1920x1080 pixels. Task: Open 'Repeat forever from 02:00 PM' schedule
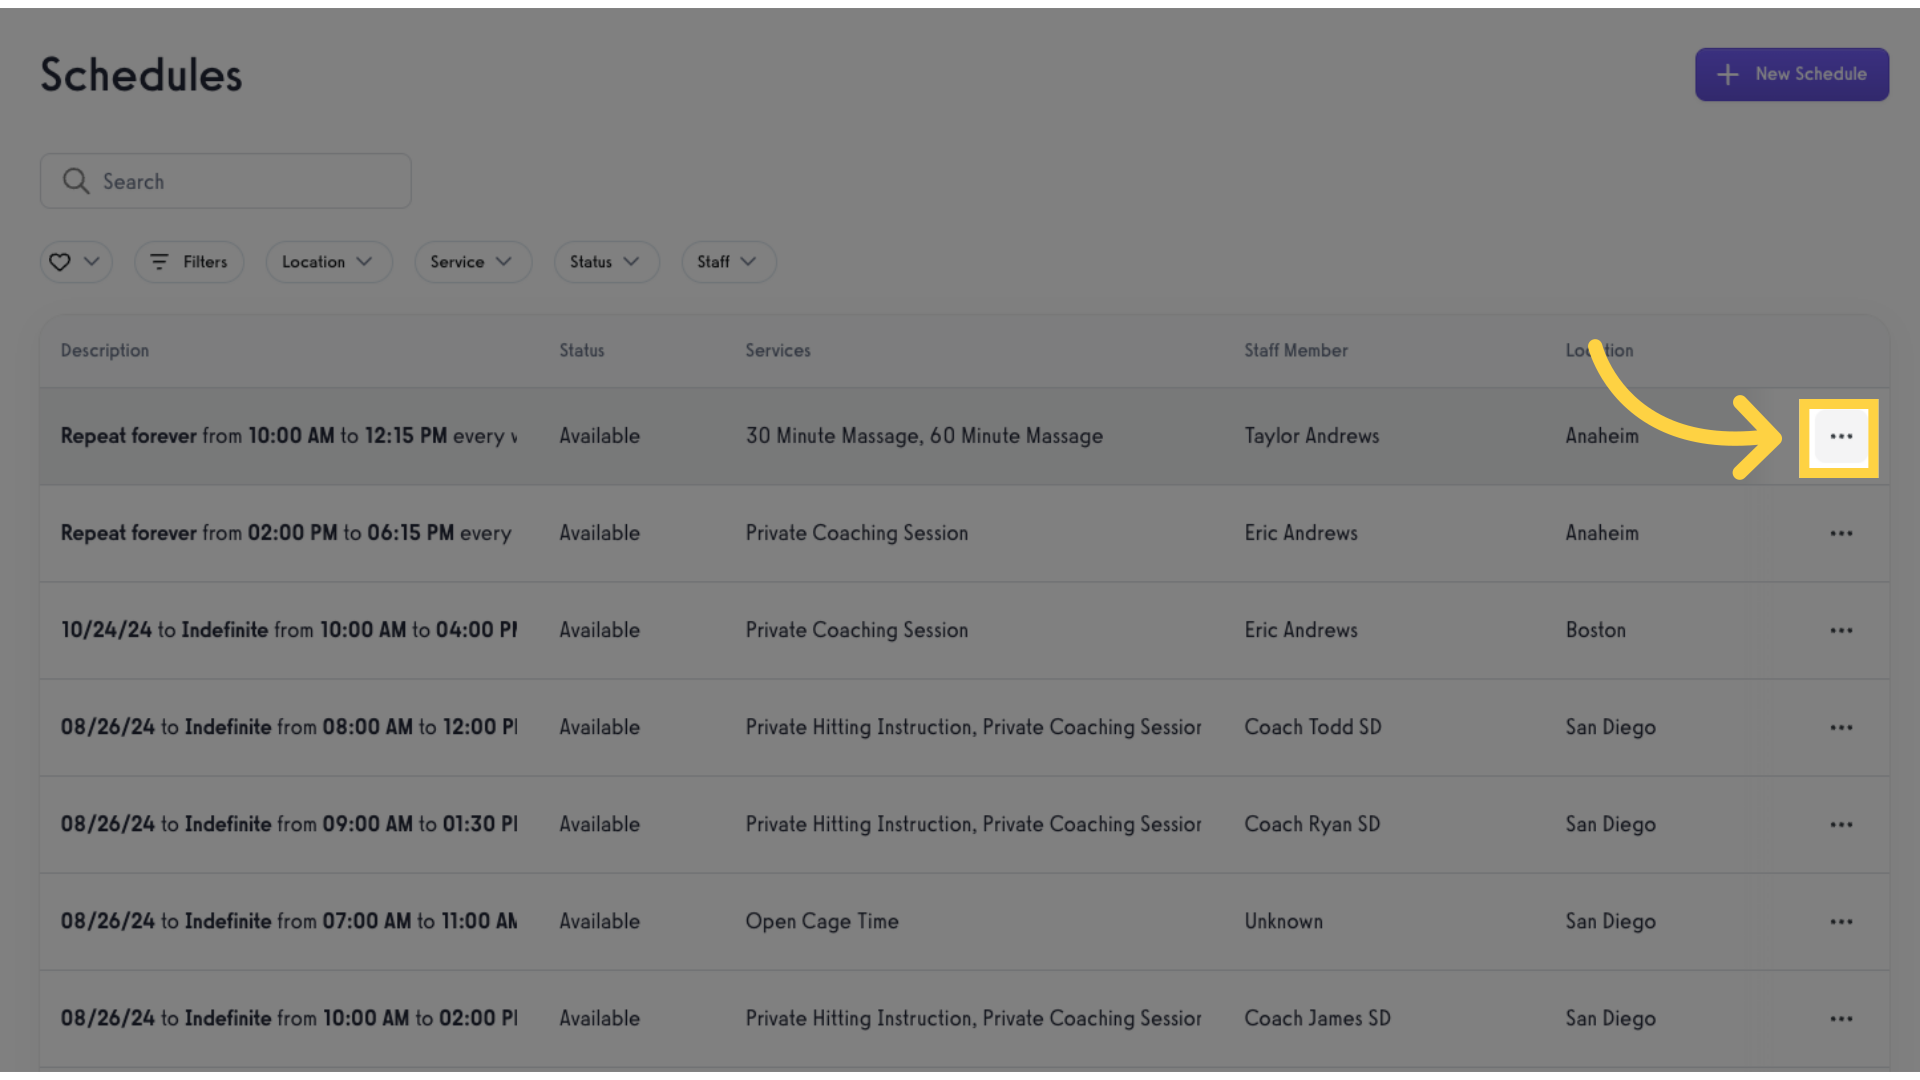tap(287, 533)
